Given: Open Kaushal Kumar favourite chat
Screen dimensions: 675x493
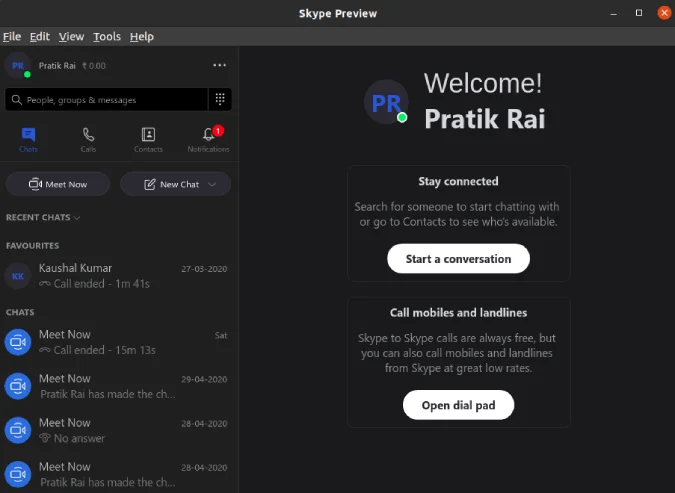Looking at the screenshot, I should click(116, 276).
